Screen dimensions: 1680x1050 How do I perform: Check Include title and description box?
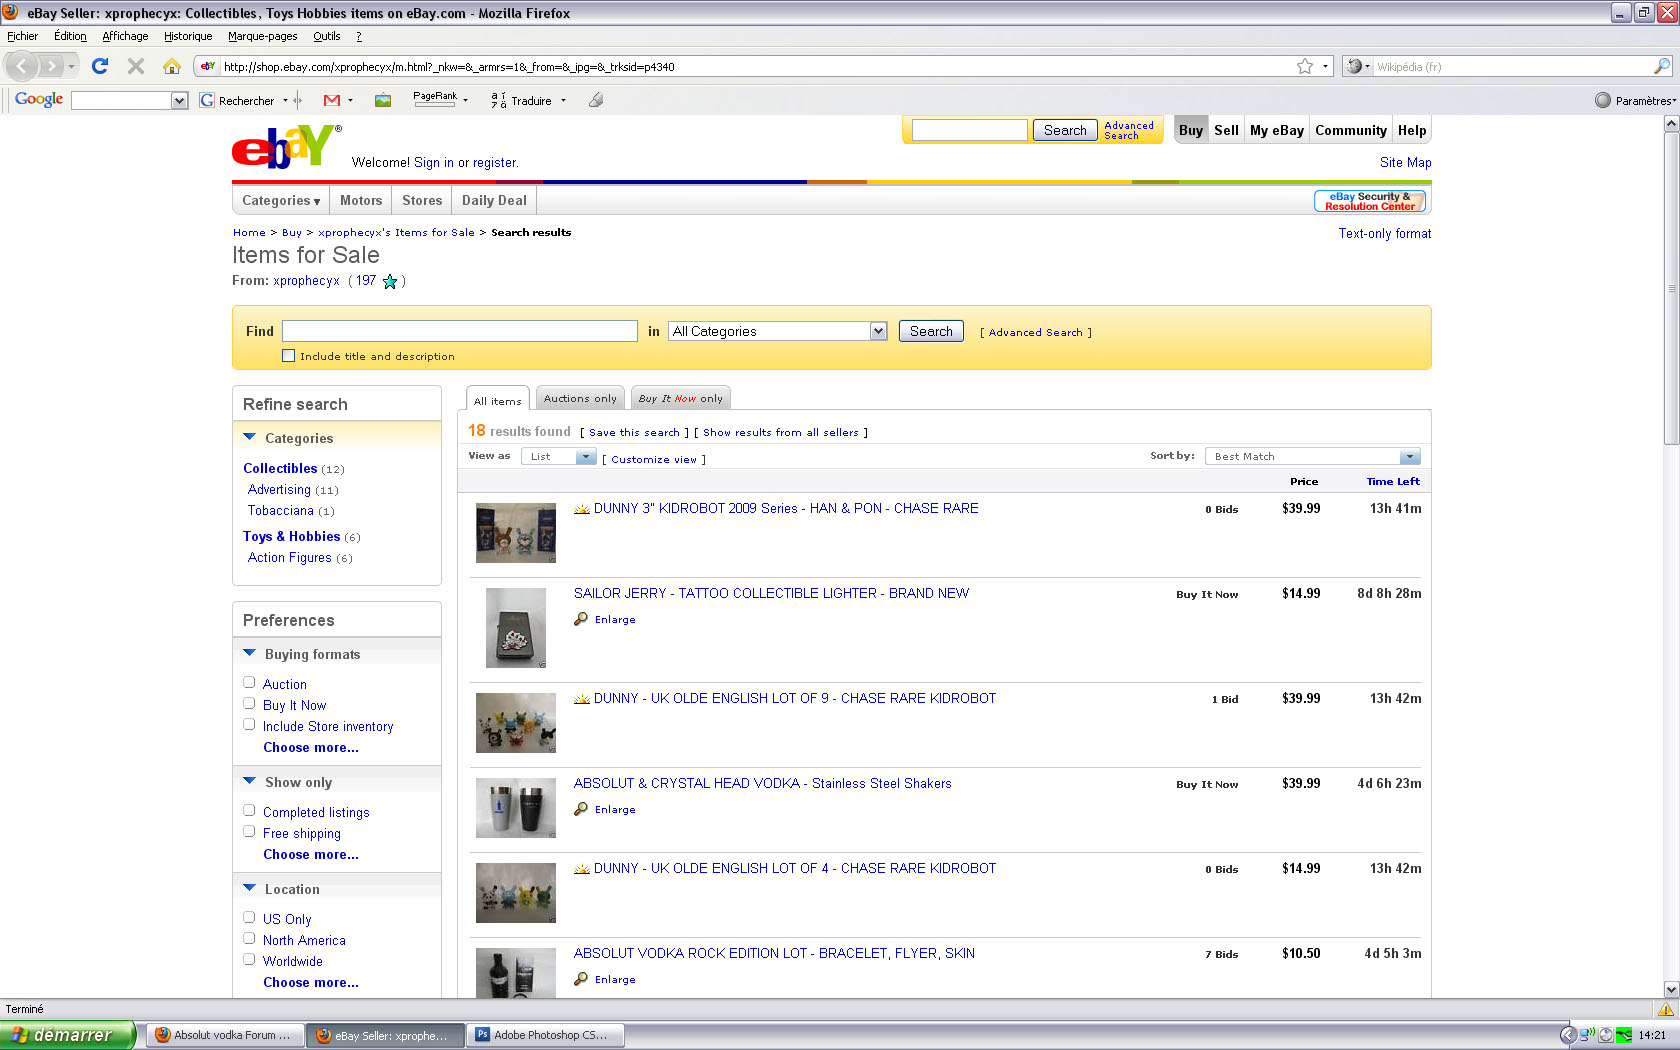point(288,356)
